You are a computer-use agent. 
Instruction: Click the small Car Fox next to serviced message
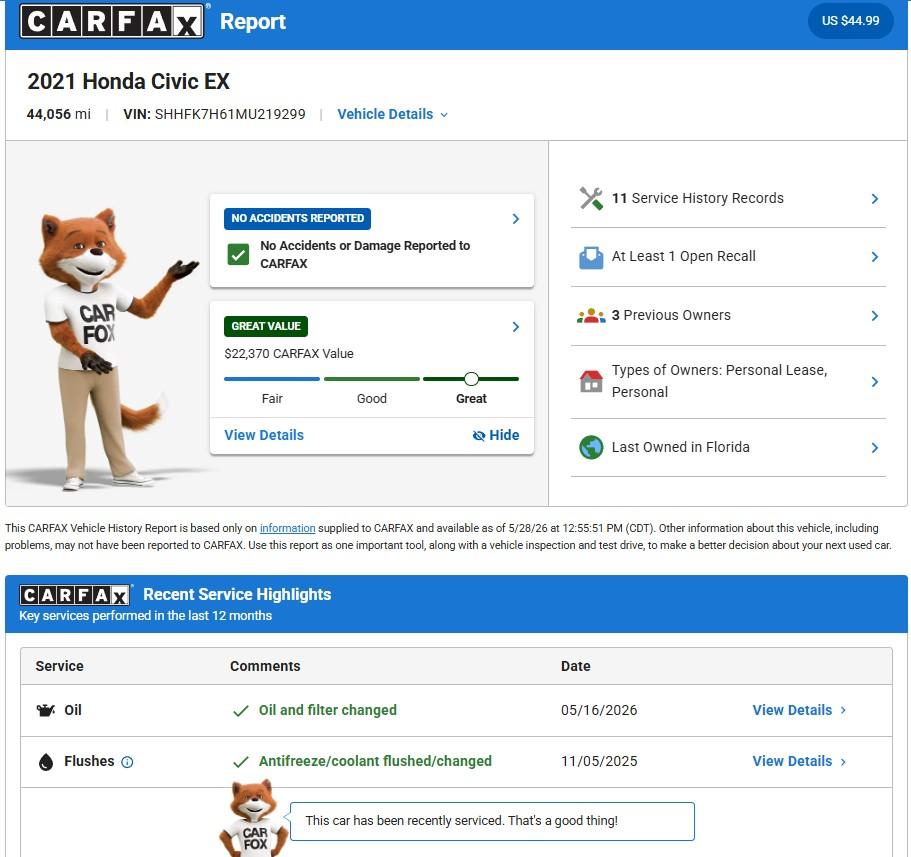[x=254, y=818]
